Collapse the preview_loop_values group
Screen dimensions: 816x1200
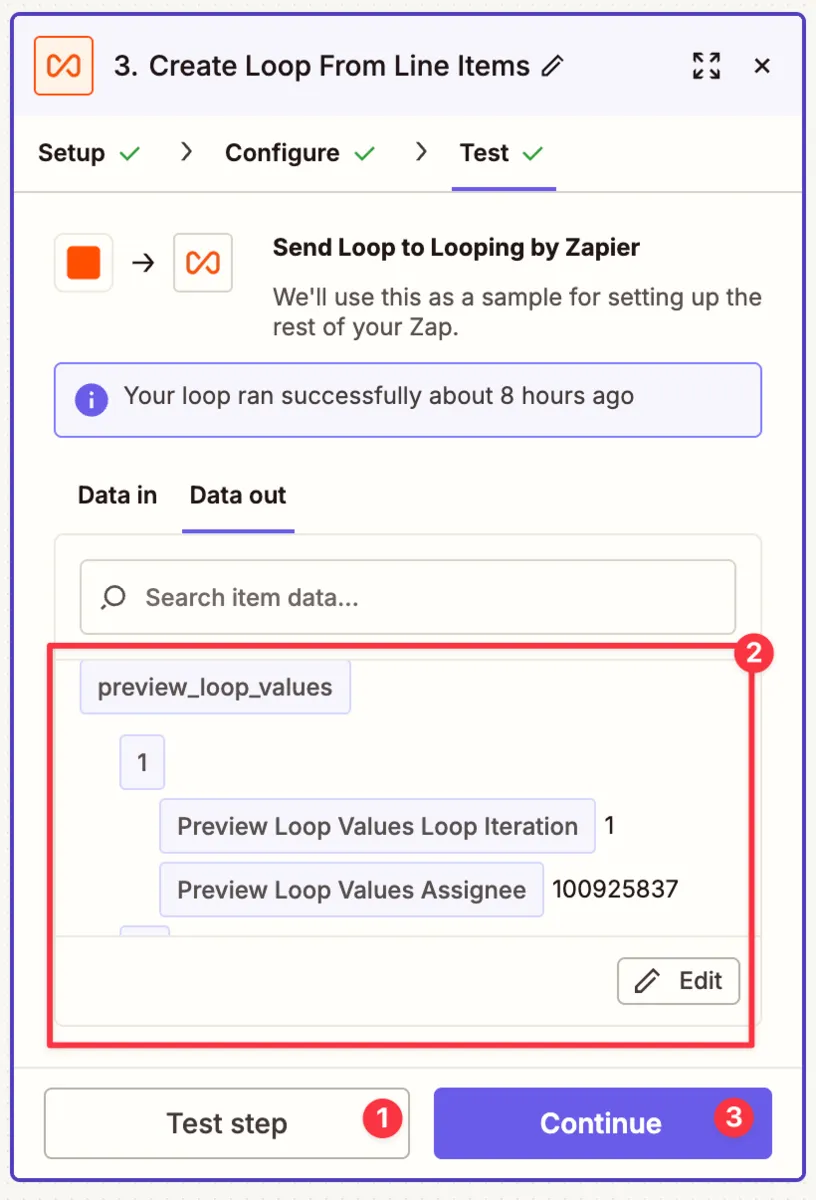[215, 687]
